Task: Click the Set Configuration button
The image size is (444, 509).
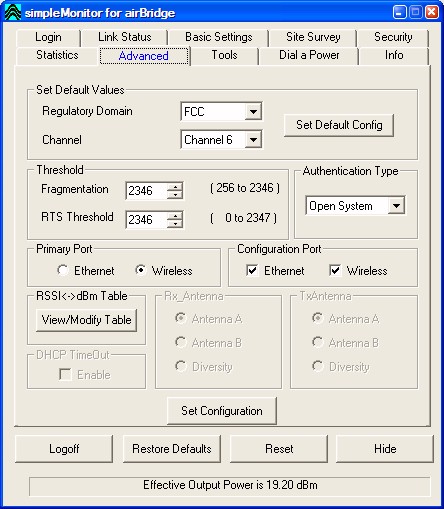Action: 222,411
